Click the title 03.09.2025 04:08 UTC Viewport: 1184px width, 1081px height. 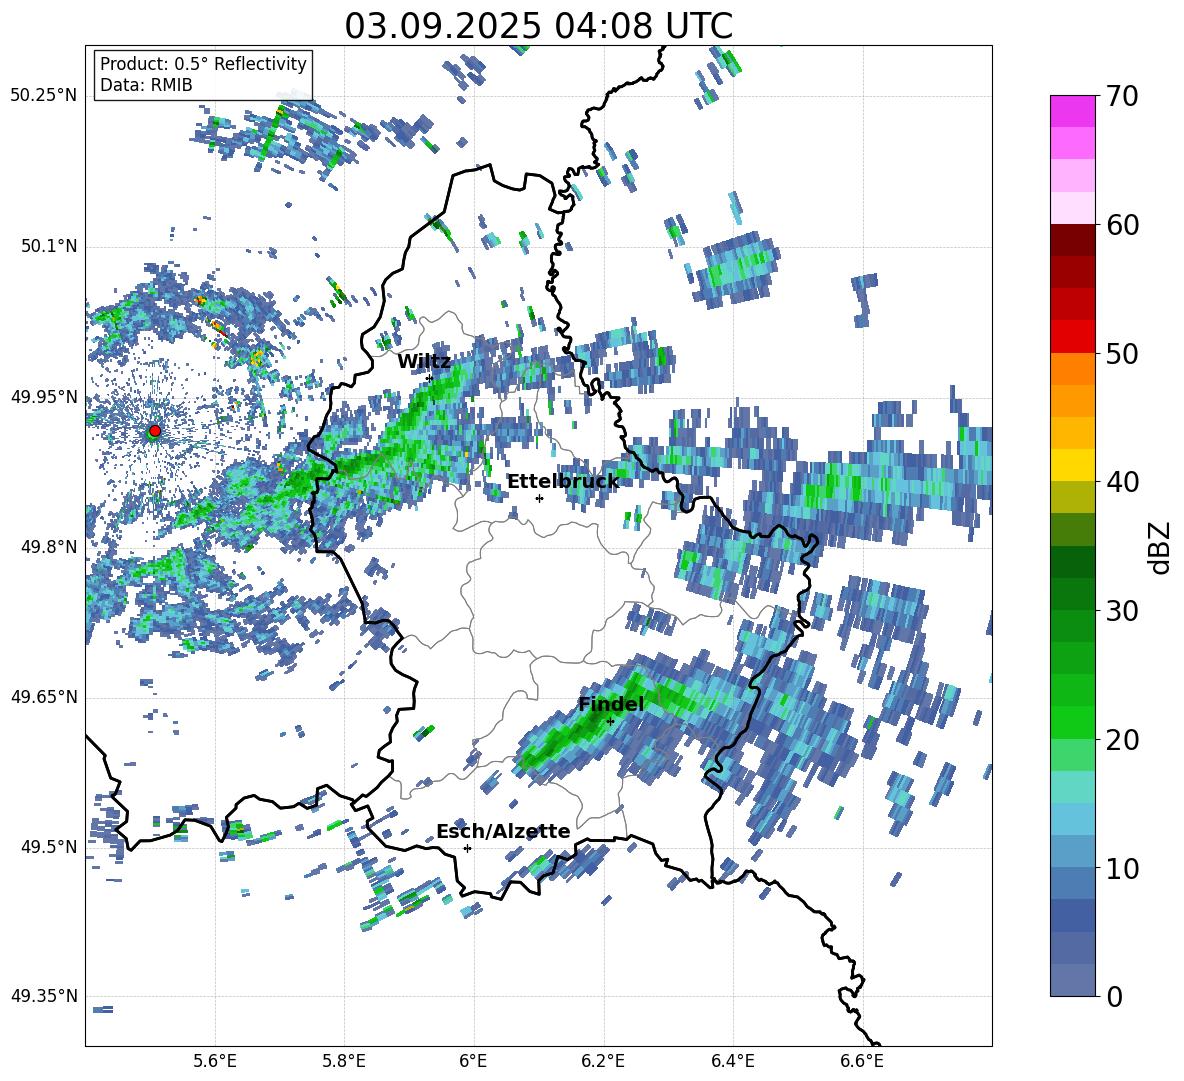(538, 26)
